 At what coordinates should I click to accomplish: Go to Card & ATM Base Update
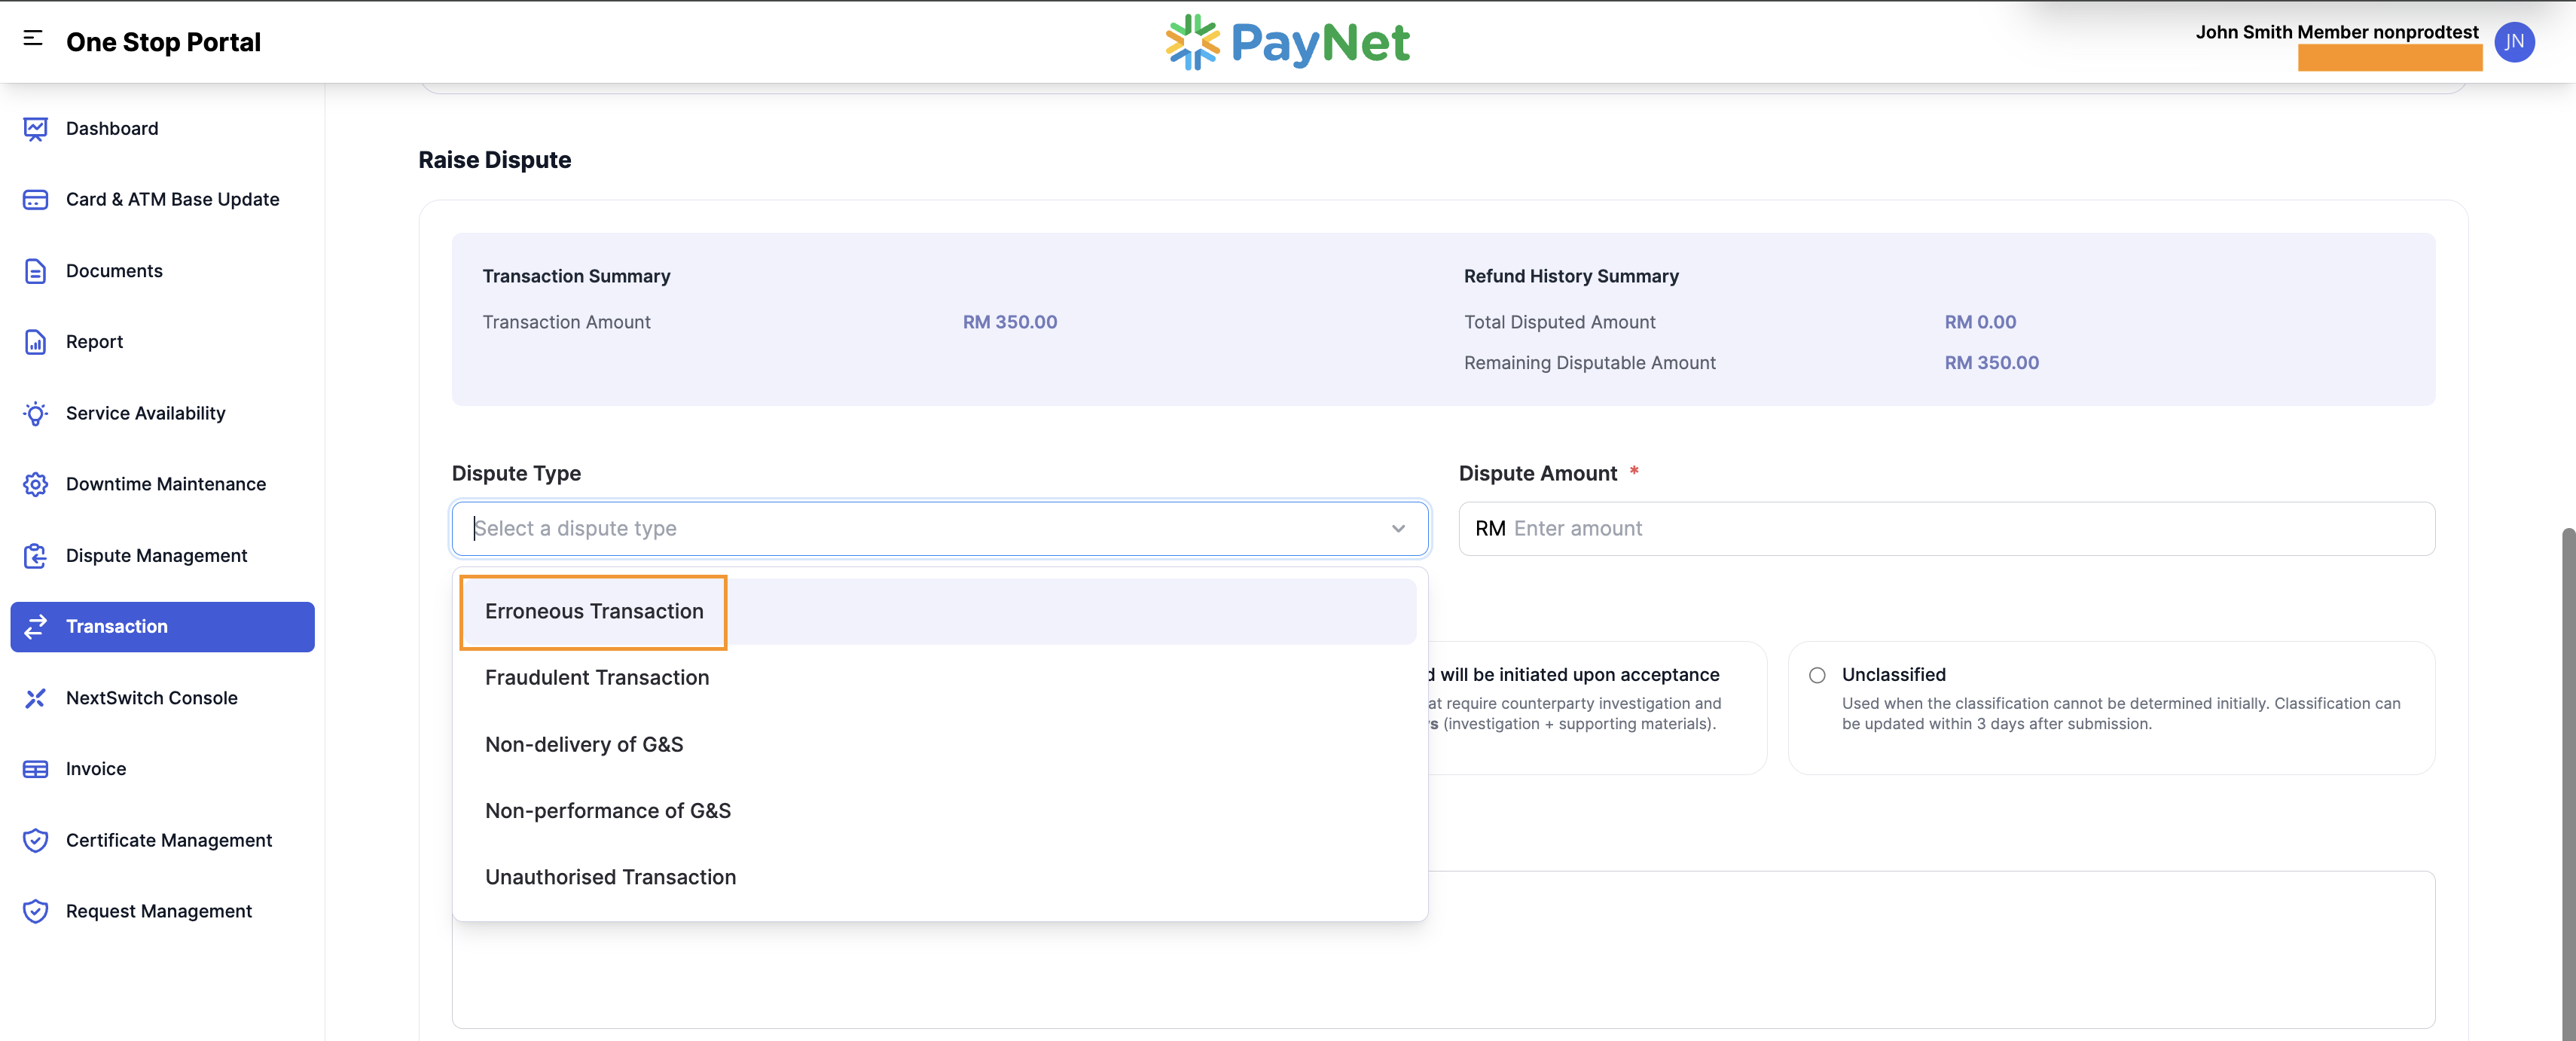pyautogui.click(x=162, y=200)
